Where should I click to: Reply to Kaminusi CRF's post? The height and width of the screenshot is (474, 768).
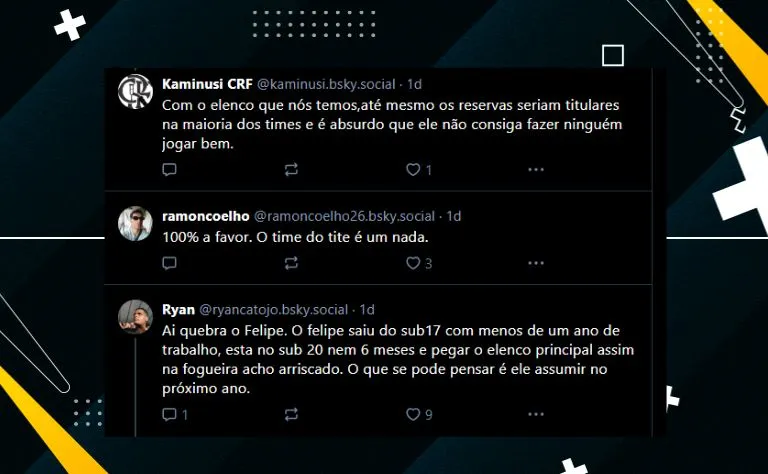pyautogui.click(x=169, y=169)
